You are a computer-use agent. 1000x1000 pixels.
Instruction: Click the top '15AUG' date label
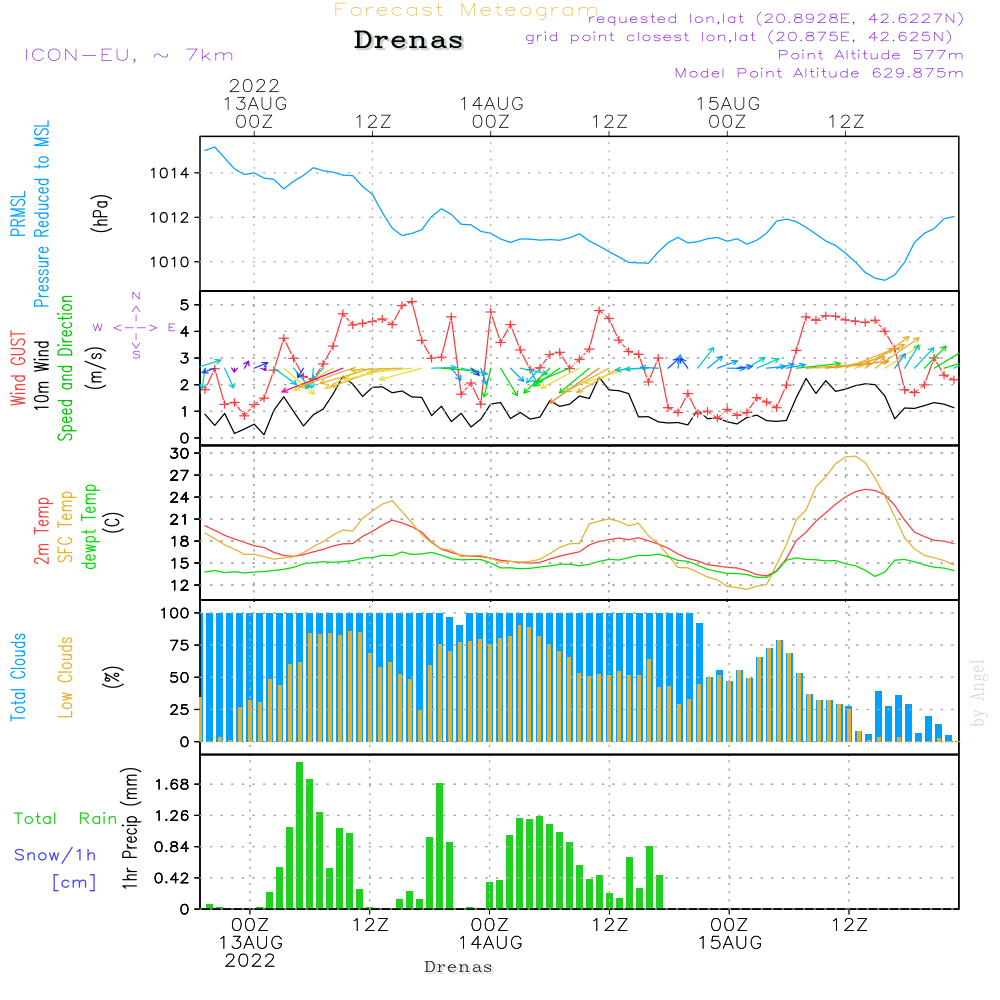pyautogui.click(x=728, y=103)
